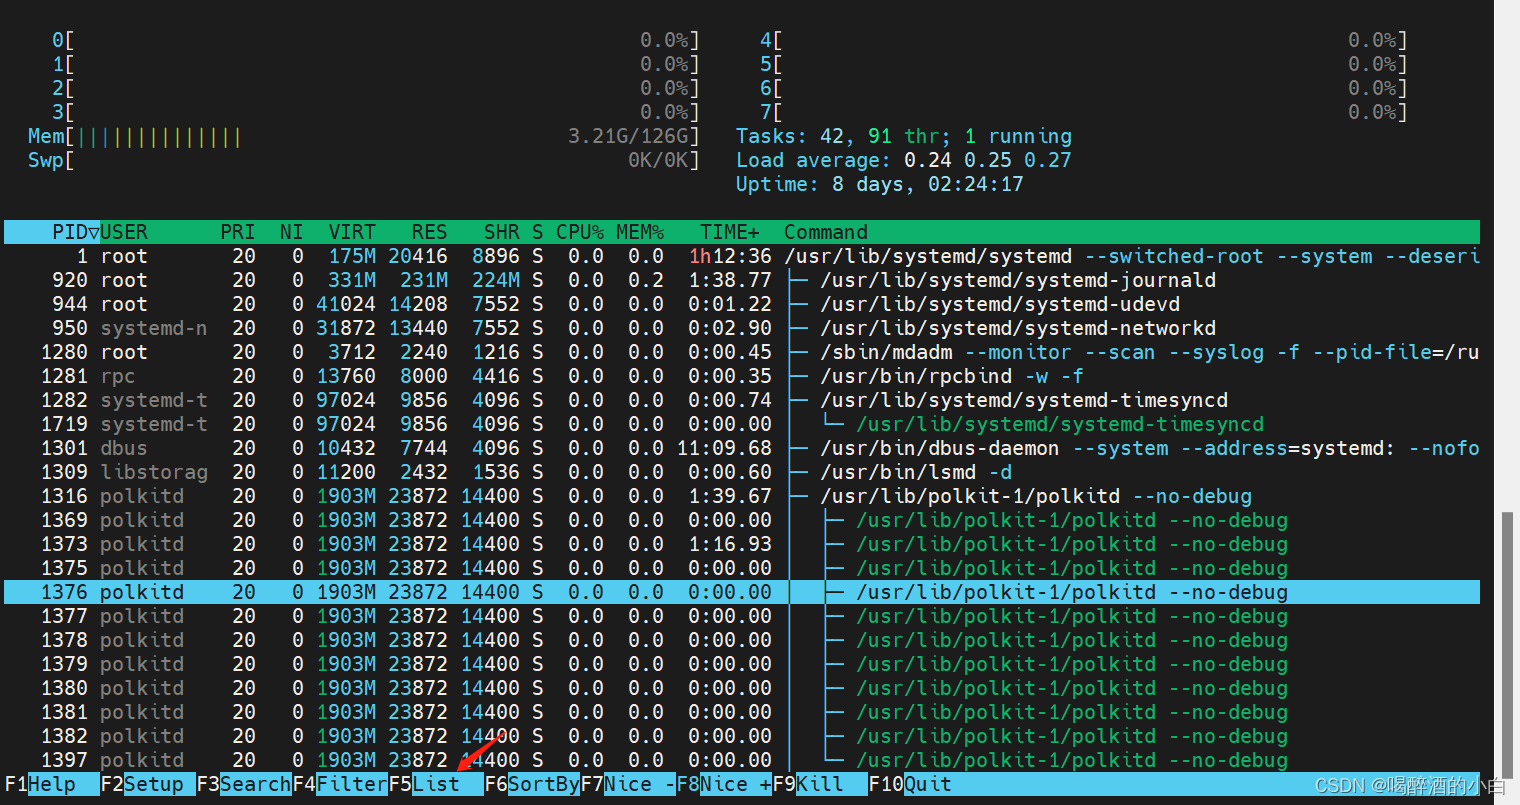
Task: Activate F3 Search
Action: 244,784
